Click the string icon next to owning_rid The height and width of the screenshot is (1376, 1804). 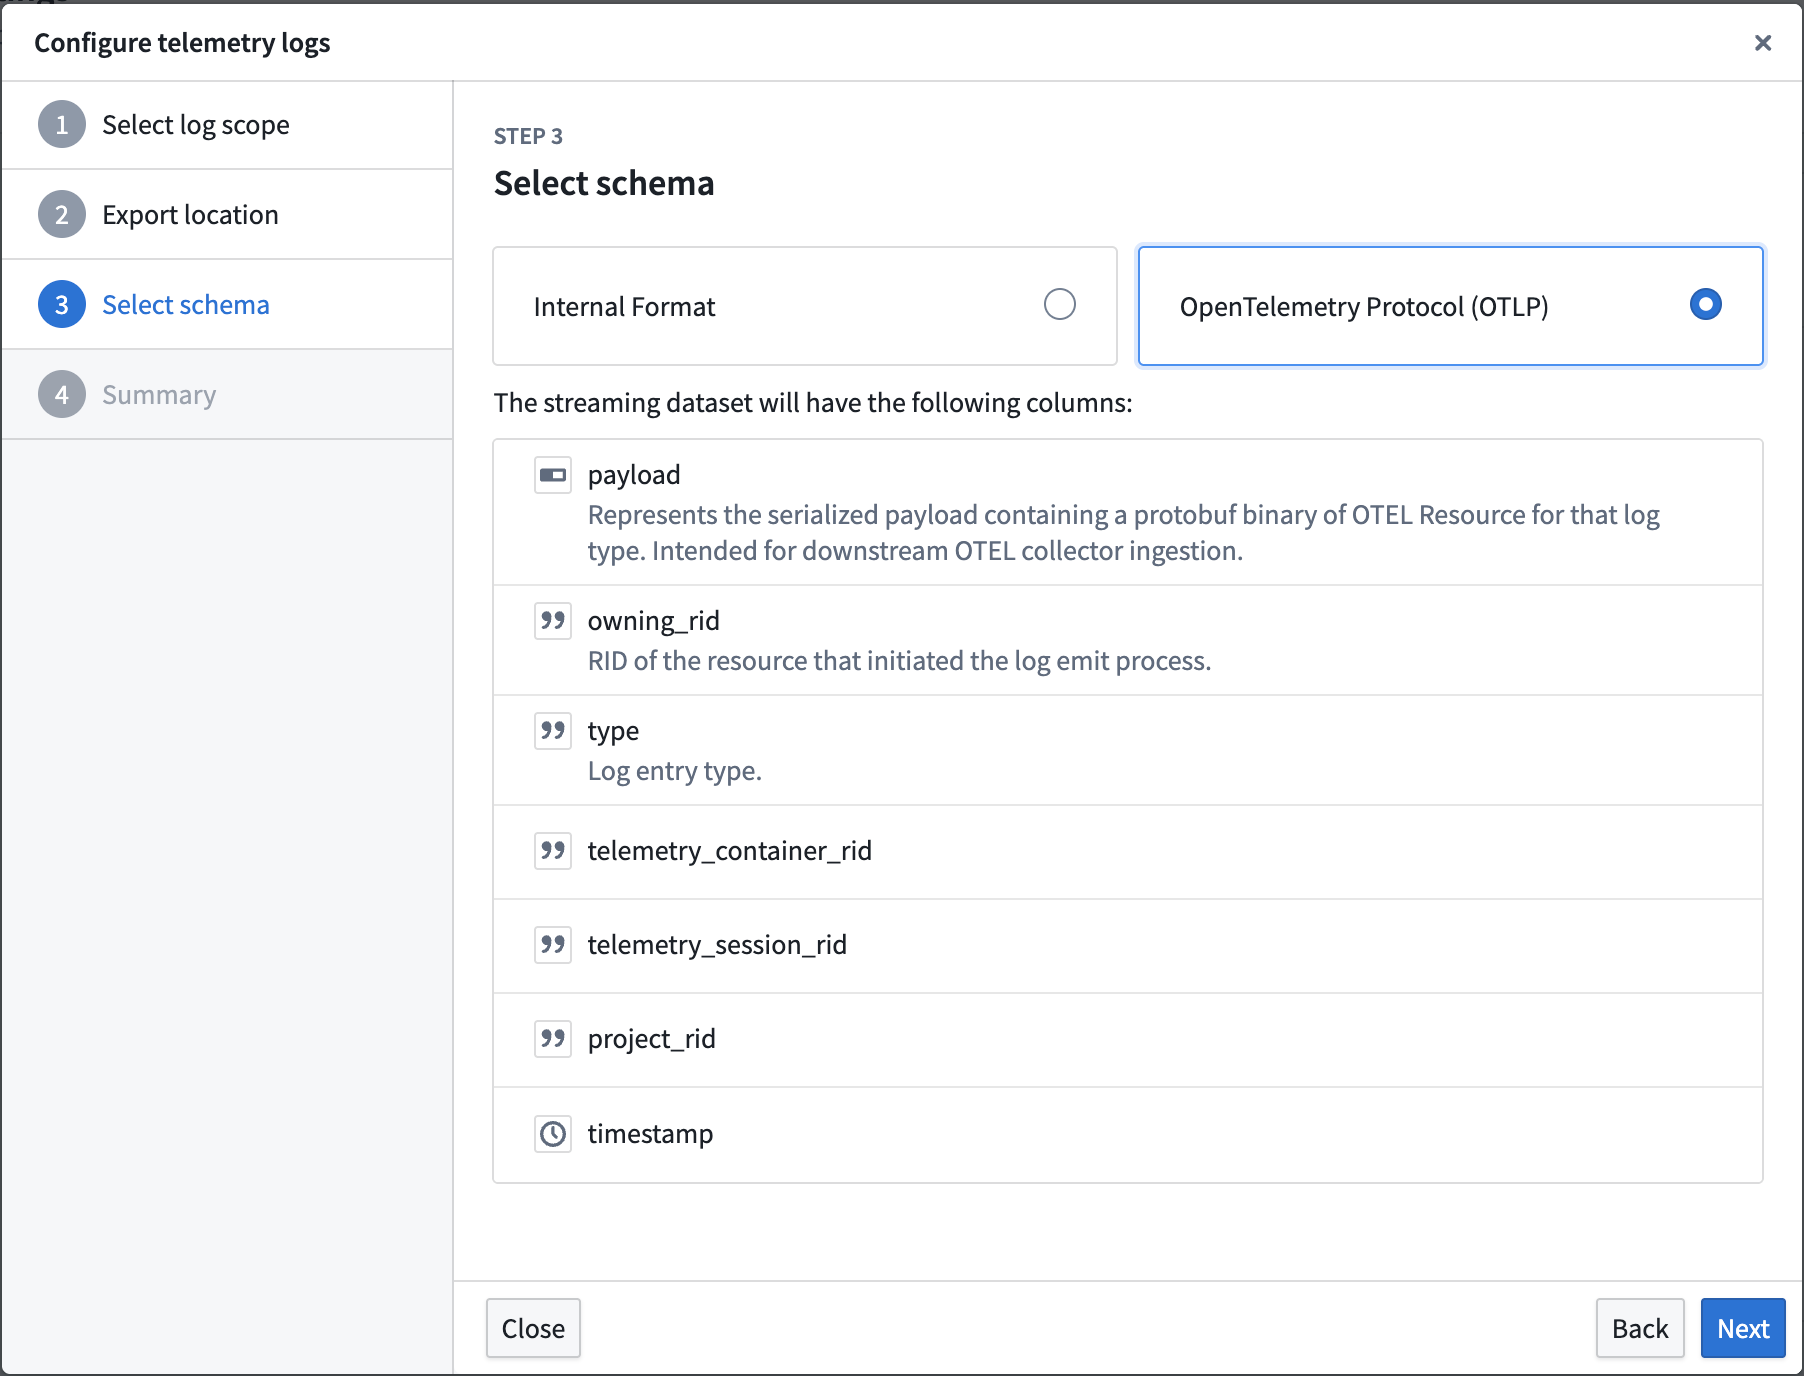pos(552,620)
